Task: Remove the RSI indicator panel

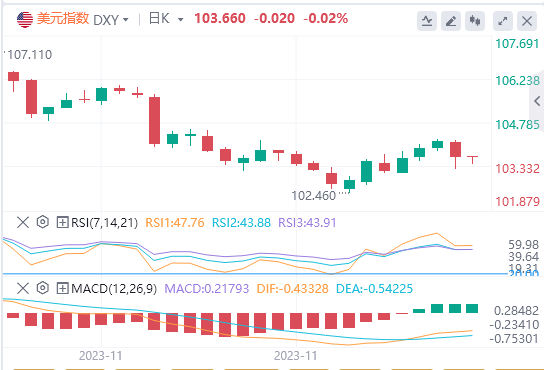Action: [x=23, y=222]
